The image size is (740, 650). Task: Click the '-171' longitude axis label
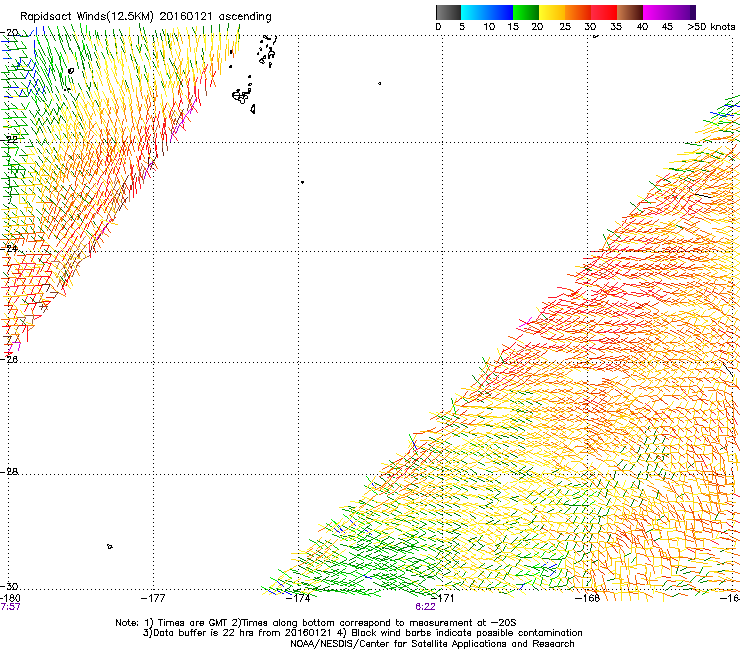[x=442, y=598]
